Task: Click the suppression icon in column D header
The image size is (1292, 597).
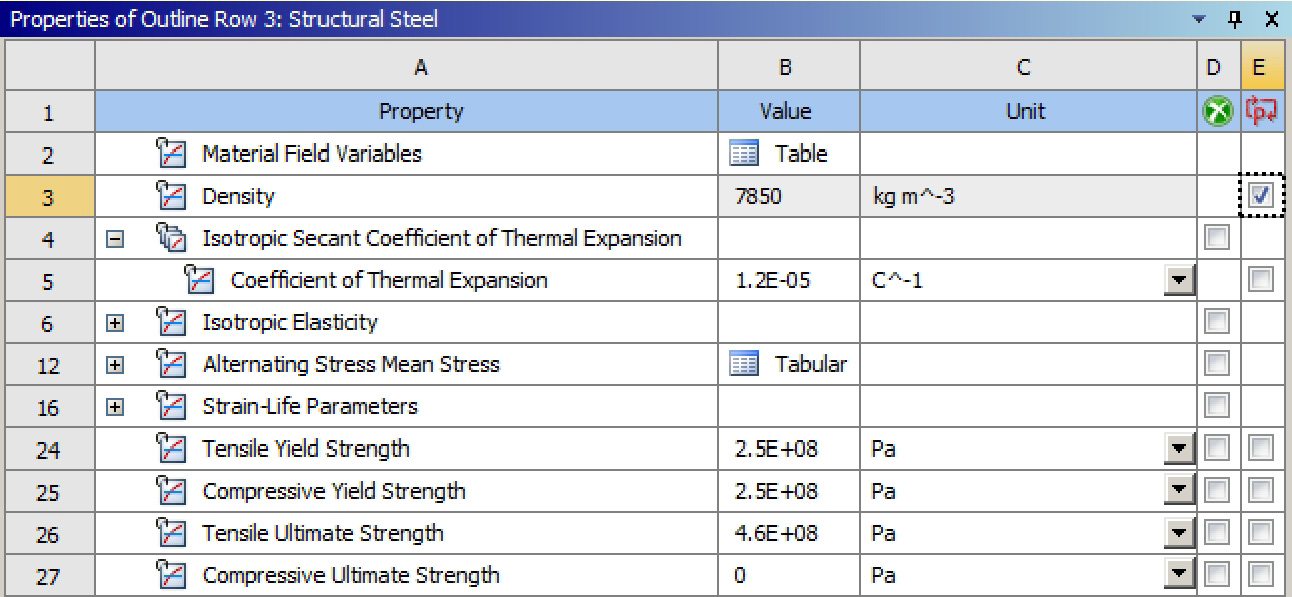Action: pos(1213,112)
